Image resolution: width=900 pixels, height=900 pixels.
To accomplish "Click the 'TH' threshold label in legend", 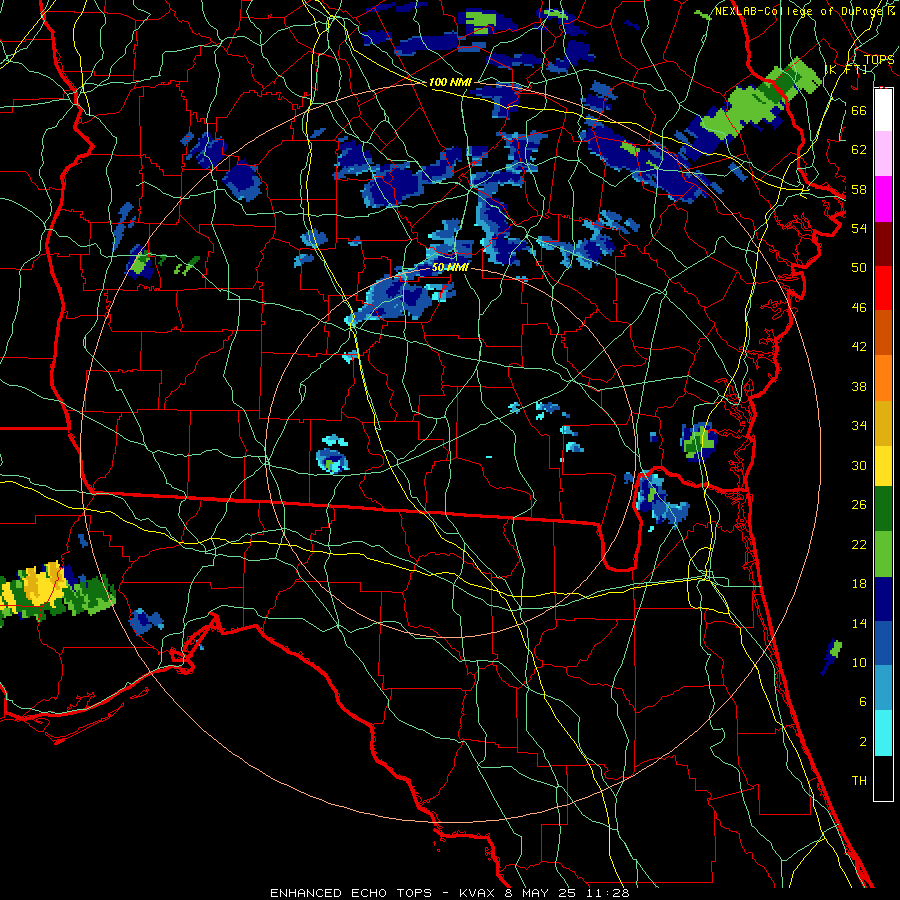I will (859, 781).
